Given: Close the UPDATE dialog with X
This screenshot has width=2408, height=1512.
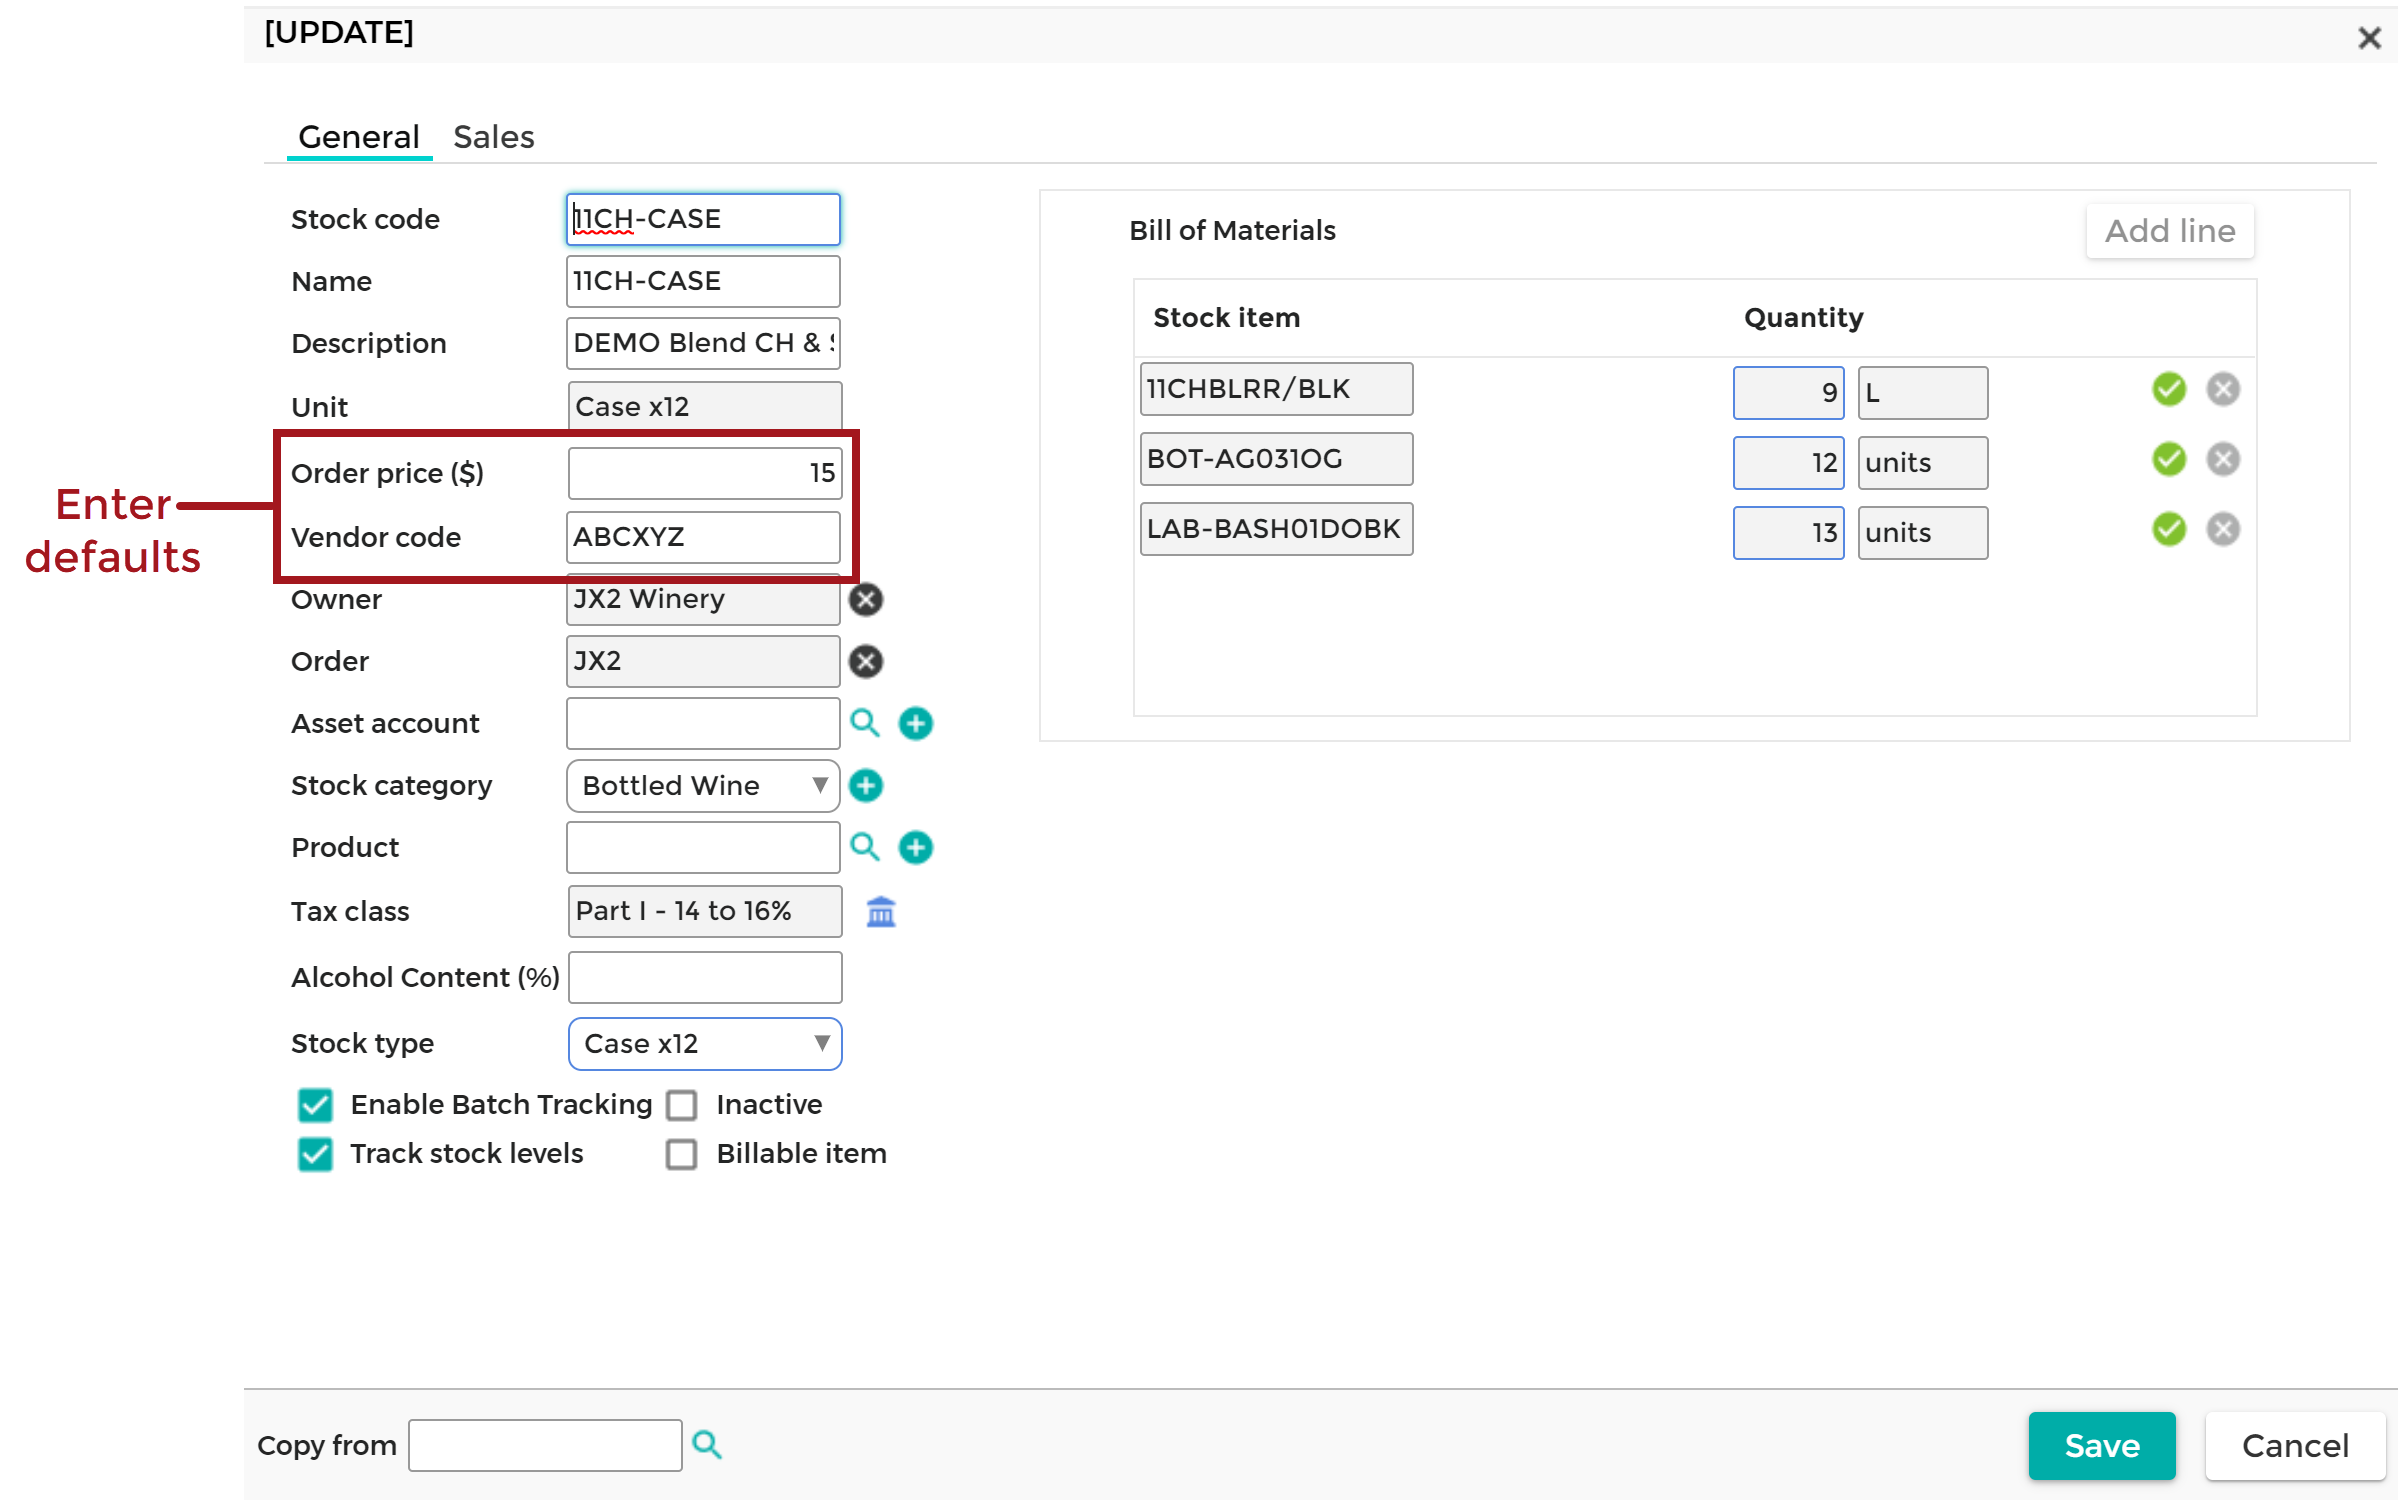Looking at the screenshot, I should click(2368, 38).
